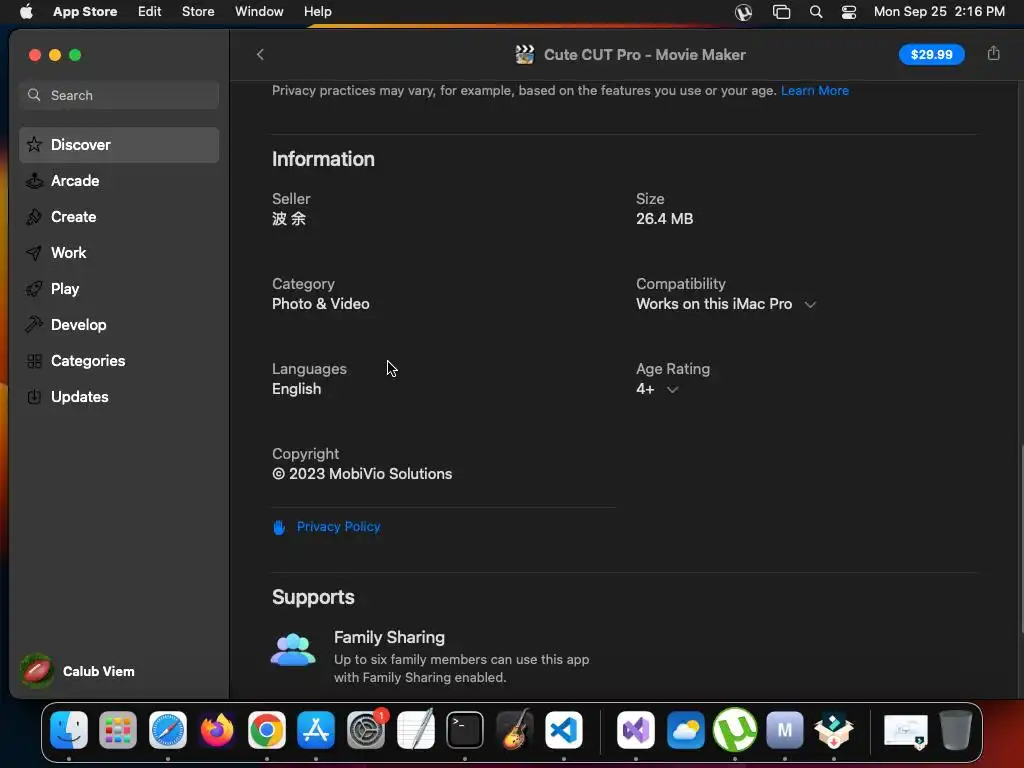Click the Search field in sidebar
Image resolution: width=1024 pixels, height=768 pixels.
119,95
